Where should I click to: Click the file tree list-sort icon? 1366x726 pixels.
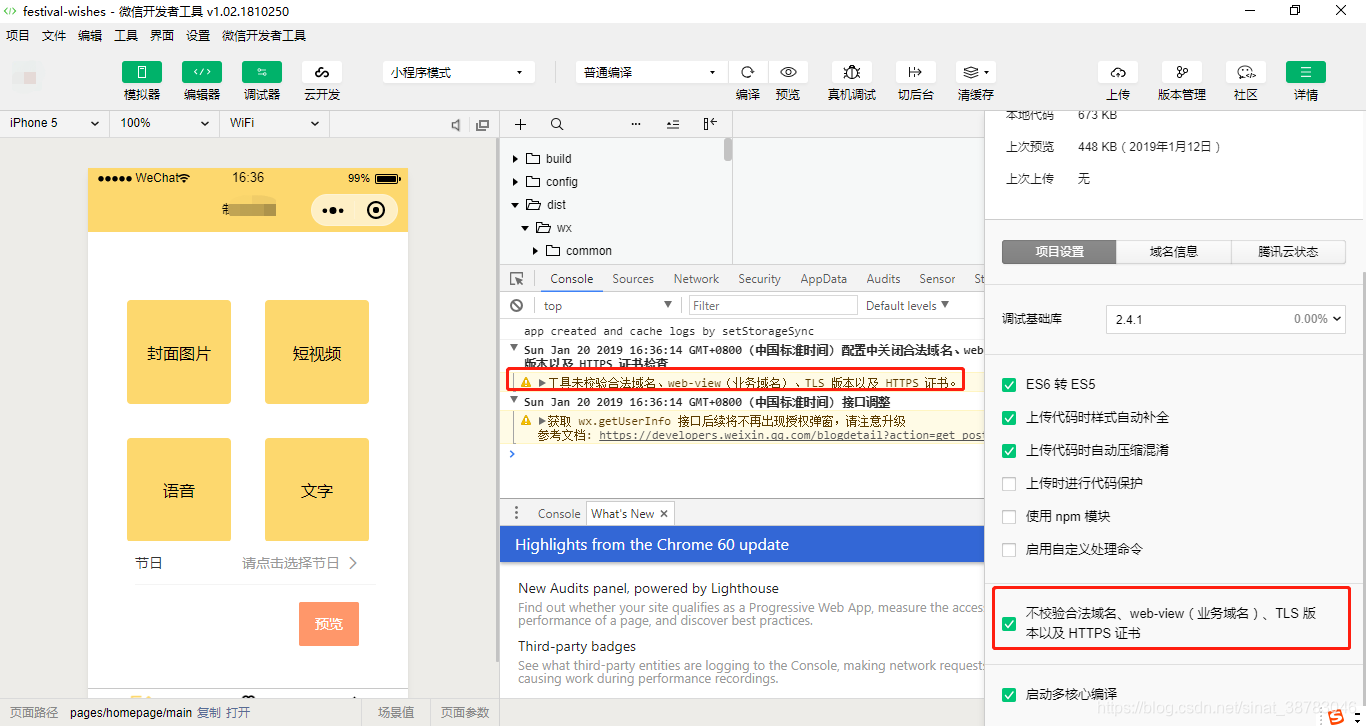(673, 124)
